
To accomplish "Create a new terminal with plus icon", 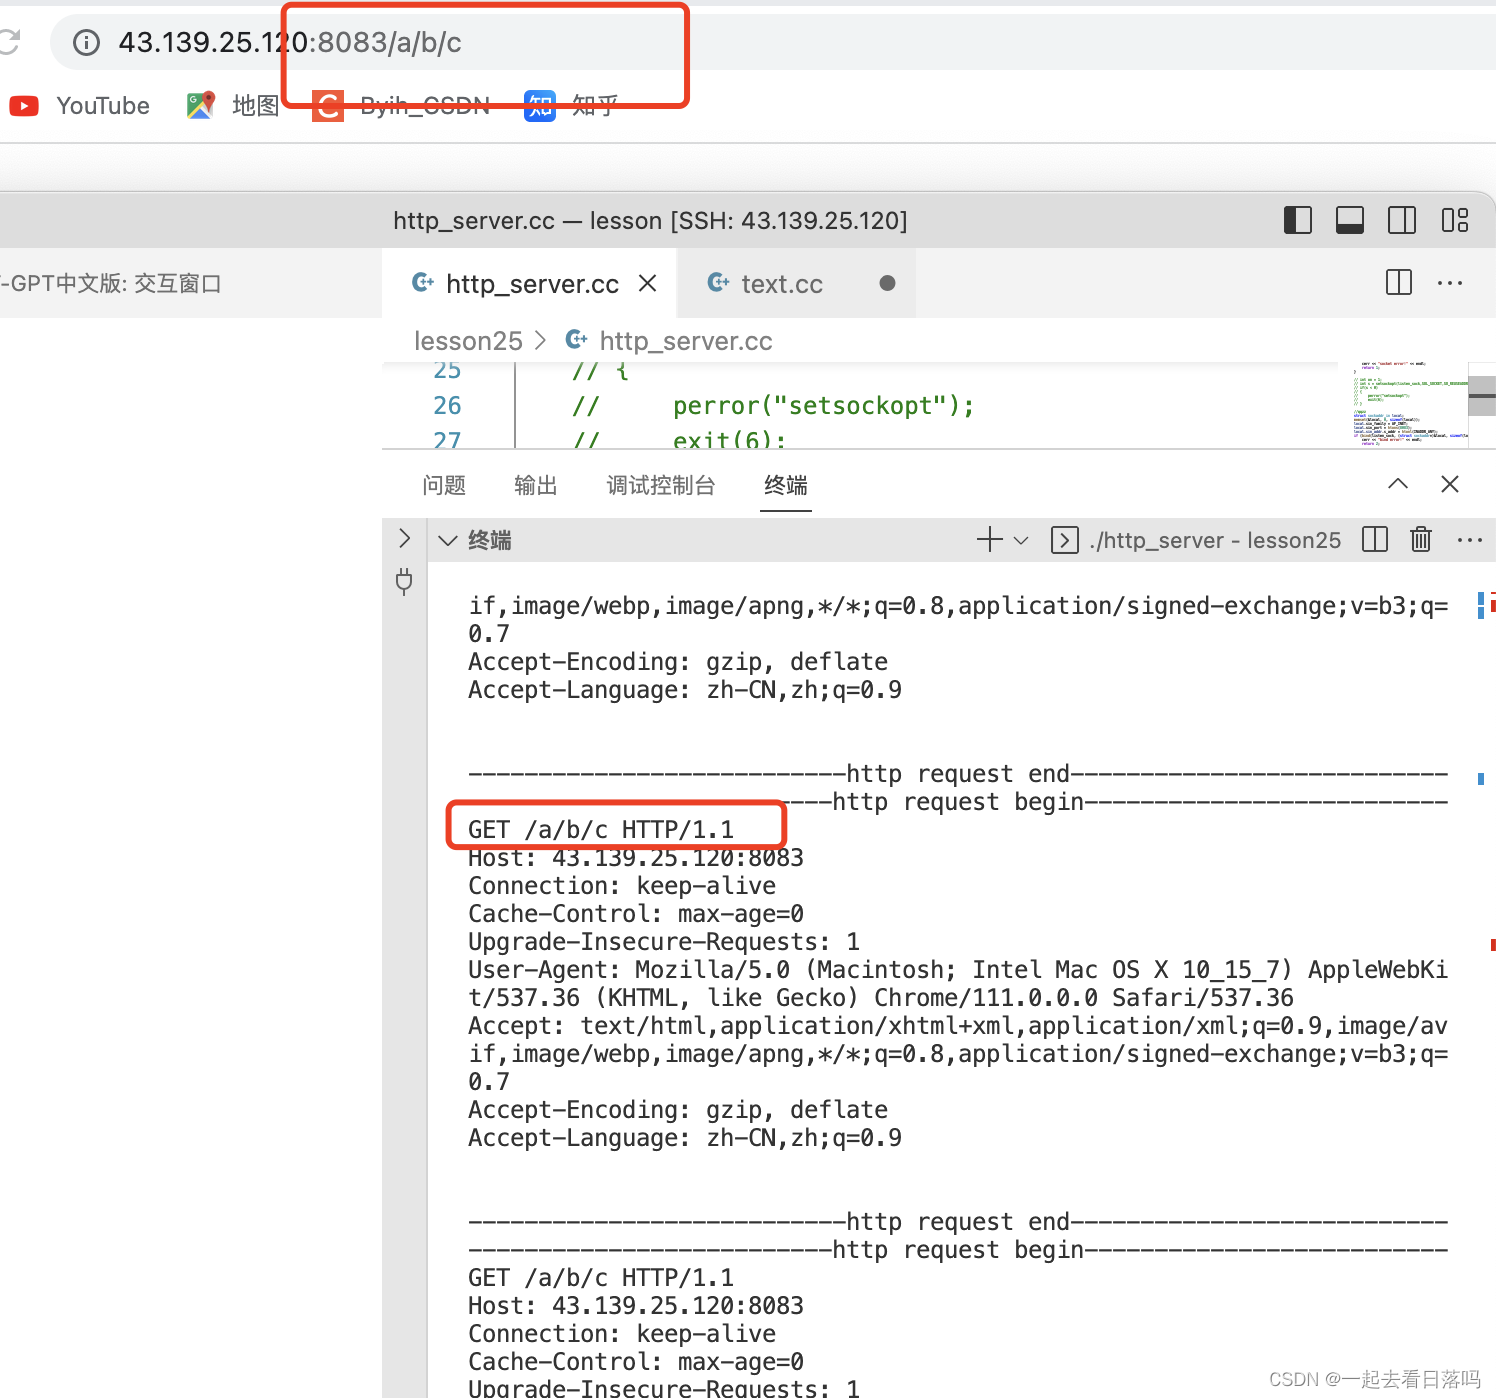I will [989, 540].
